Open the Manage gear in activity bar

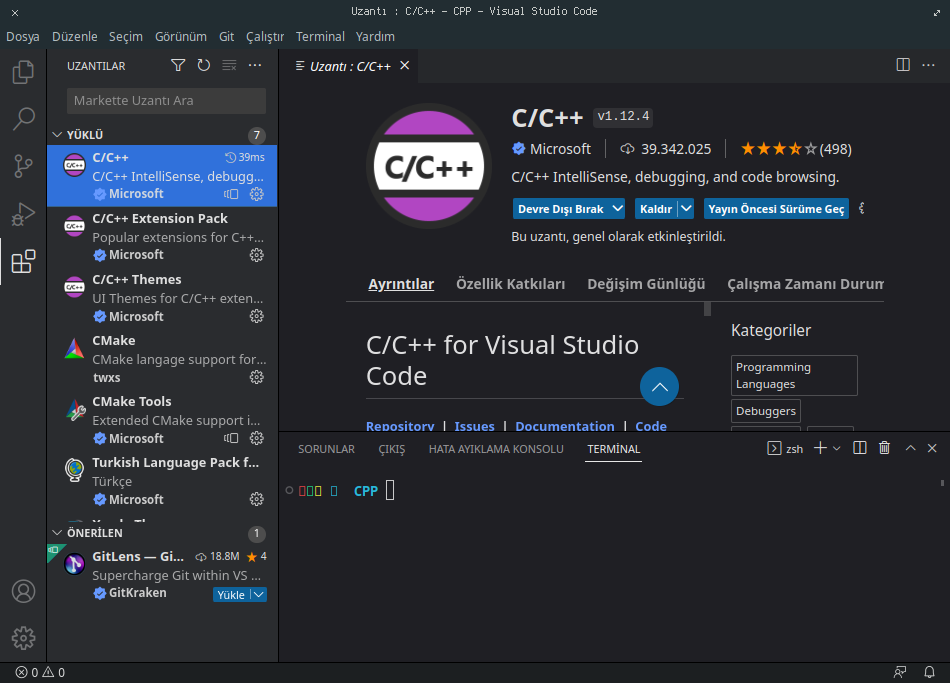[x=23, y=638]
